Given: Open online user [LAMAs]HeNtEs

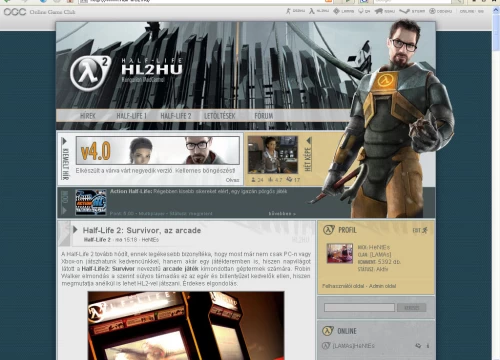Looking at the screenshot, I should click(354, 346).
